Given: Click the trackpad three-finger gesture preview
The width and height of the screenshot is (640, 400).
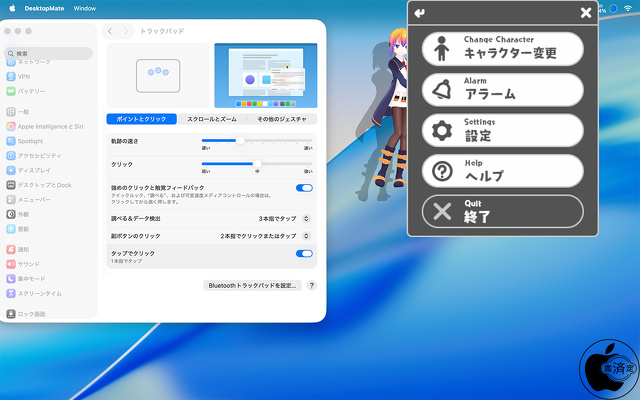Looking at the screenshot, I should [158, 76].
